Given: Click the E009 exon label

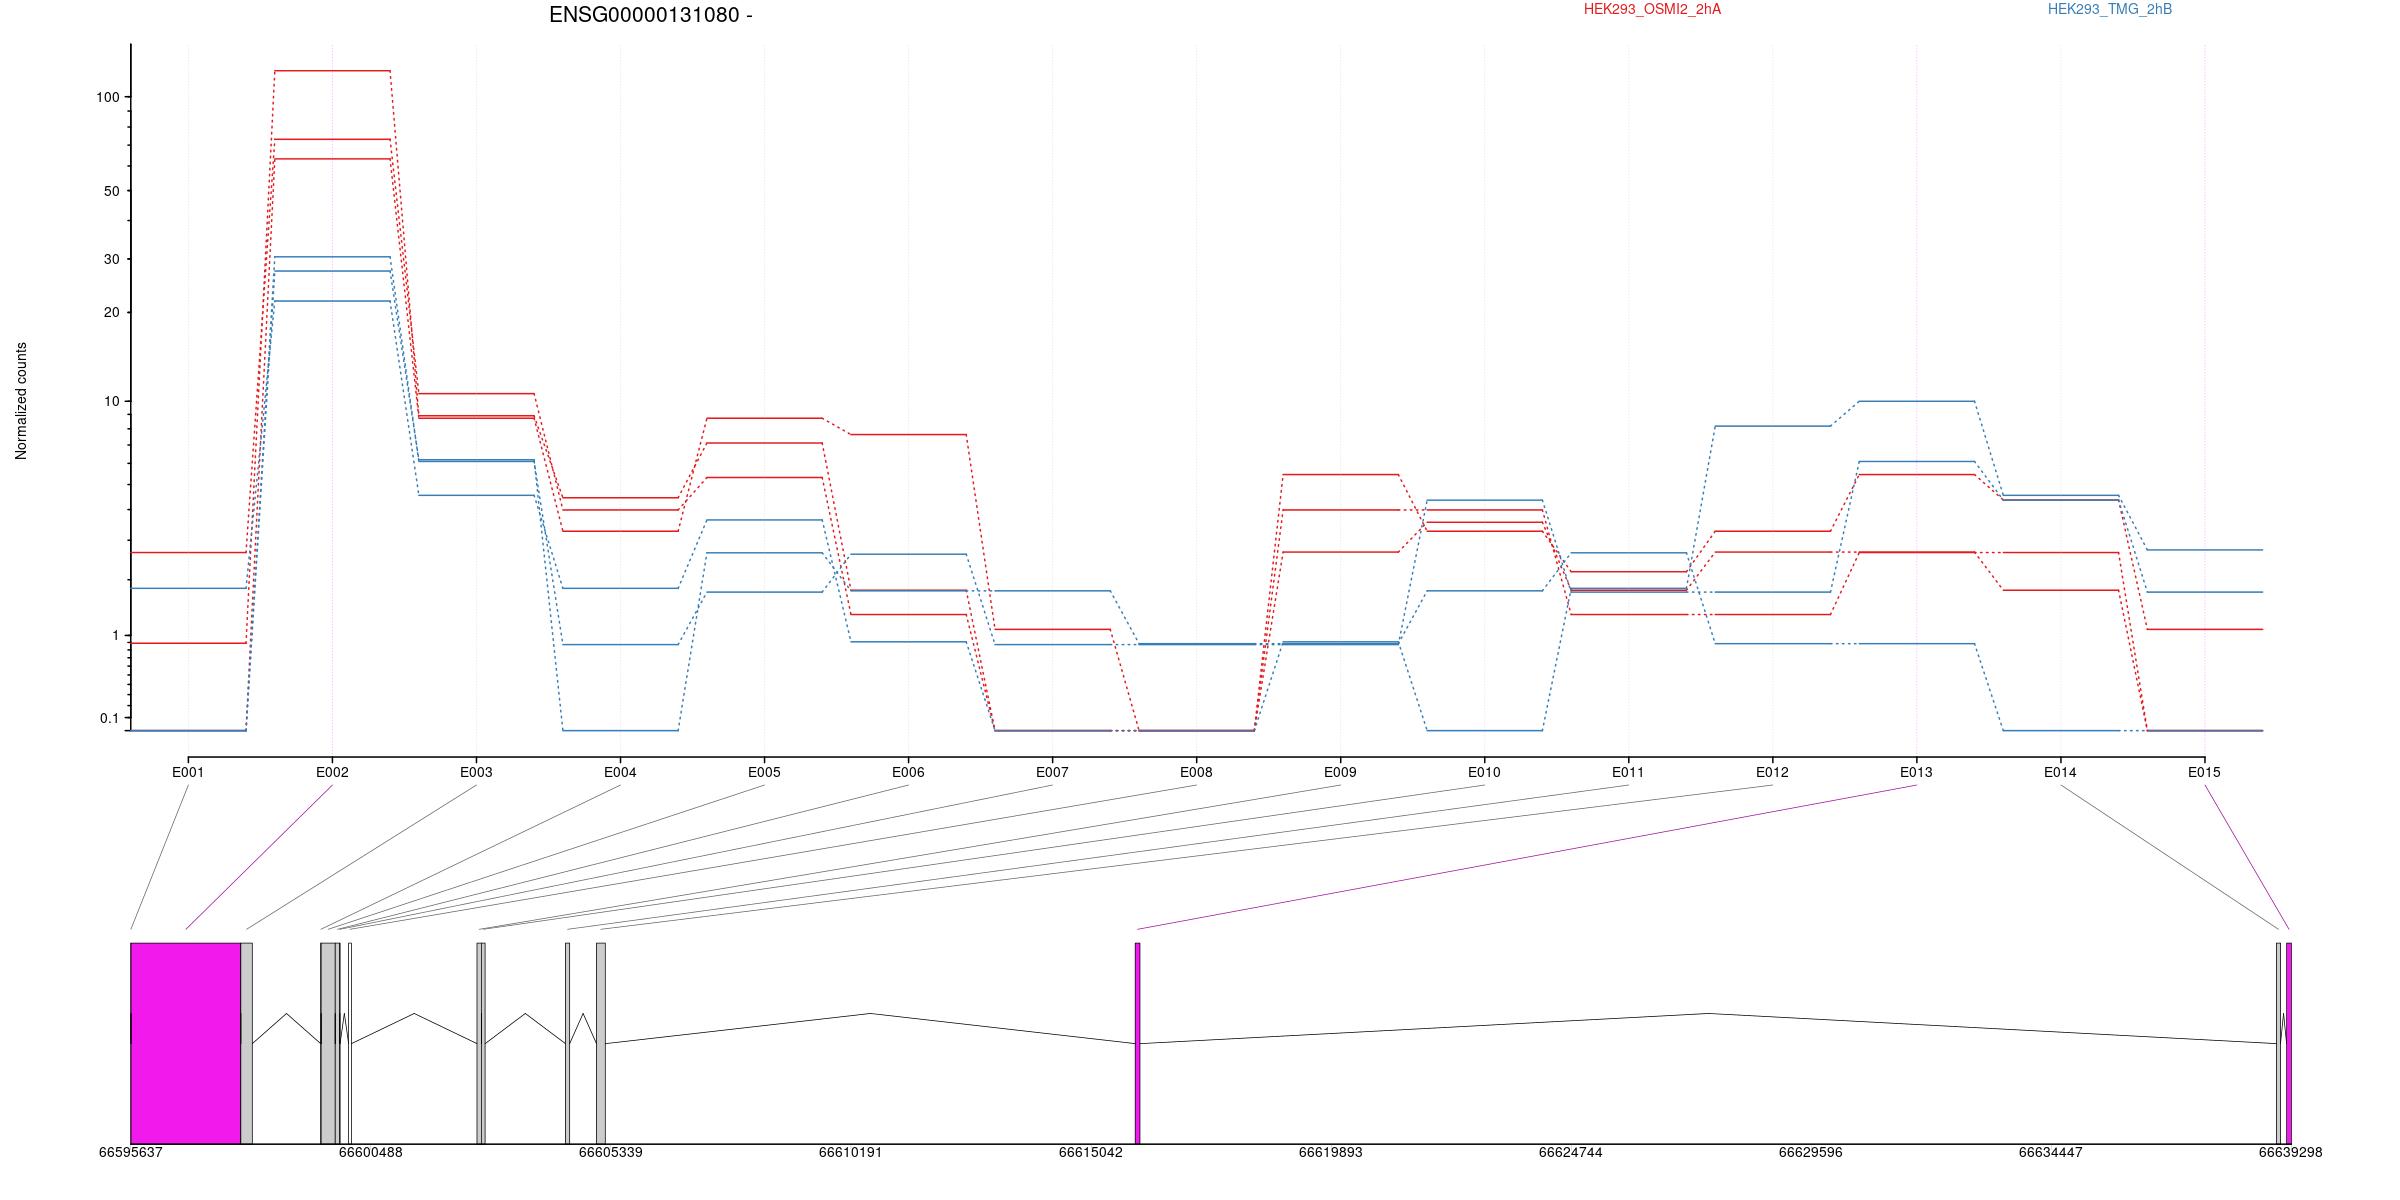Looking at the screenshot, I should click(x=1340, y=772).
